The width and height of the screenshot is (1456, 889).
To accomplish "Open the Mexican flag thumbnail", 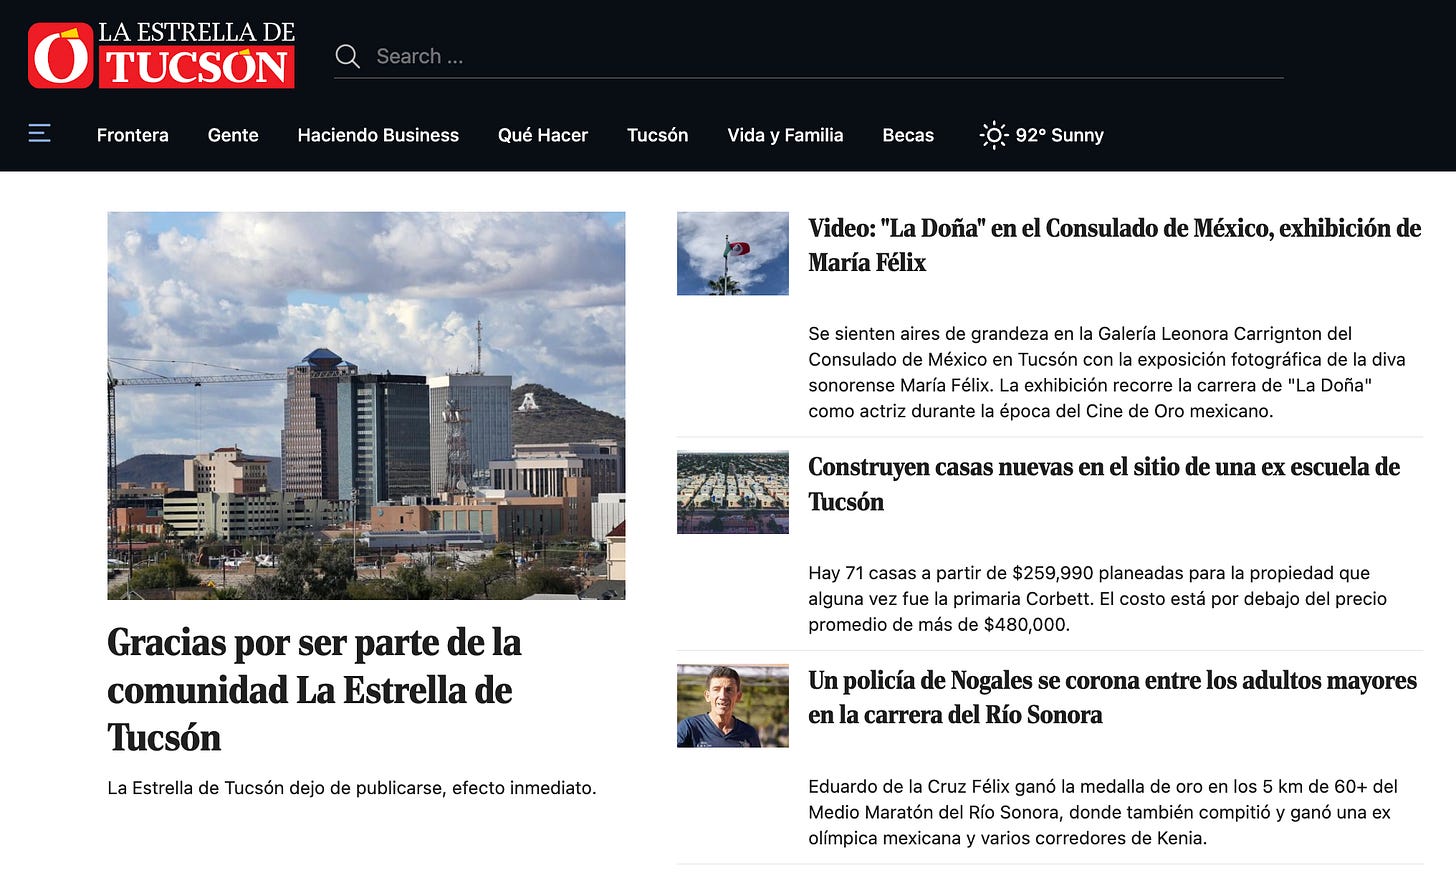I will click(733, 253).
